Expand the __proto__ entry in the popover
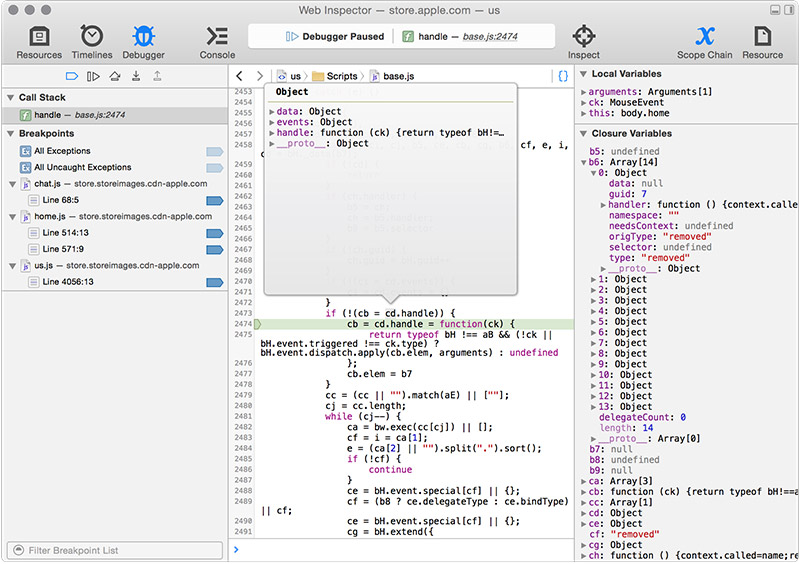 [x=272, y=143]
